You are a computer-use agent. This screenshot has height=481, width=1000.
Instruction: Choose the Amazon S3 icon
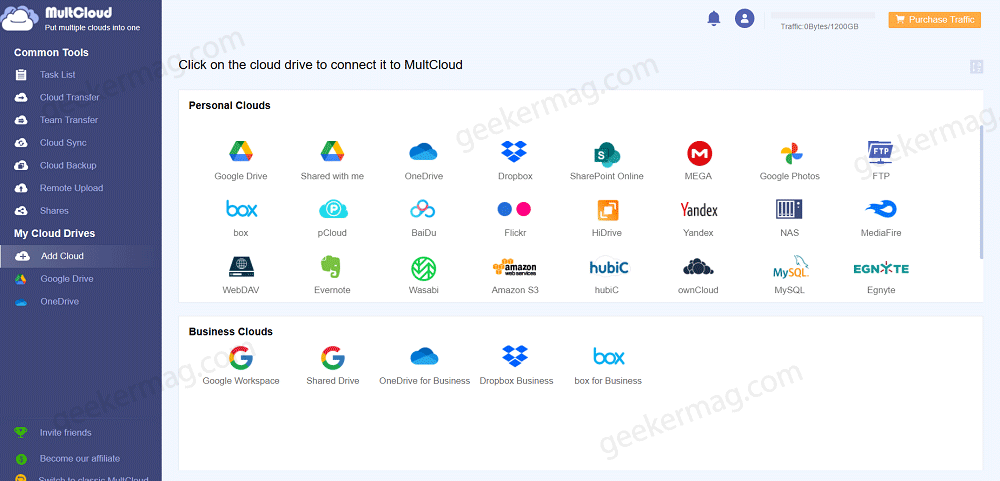(515, 267)
